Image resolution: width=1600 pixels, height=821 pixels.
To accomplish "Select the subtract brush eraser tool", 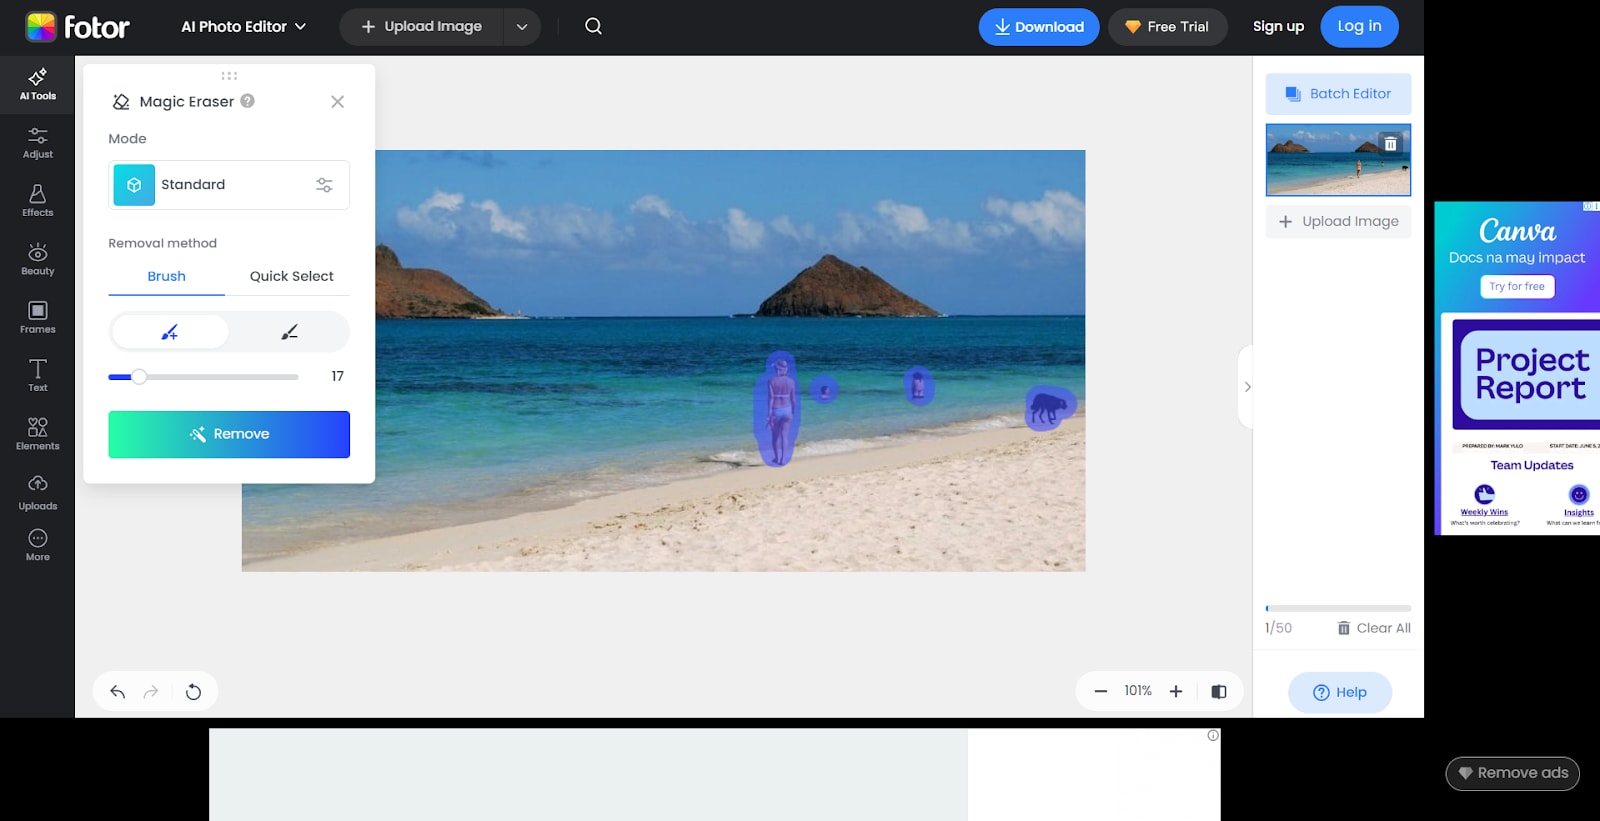I will [289, 332].
